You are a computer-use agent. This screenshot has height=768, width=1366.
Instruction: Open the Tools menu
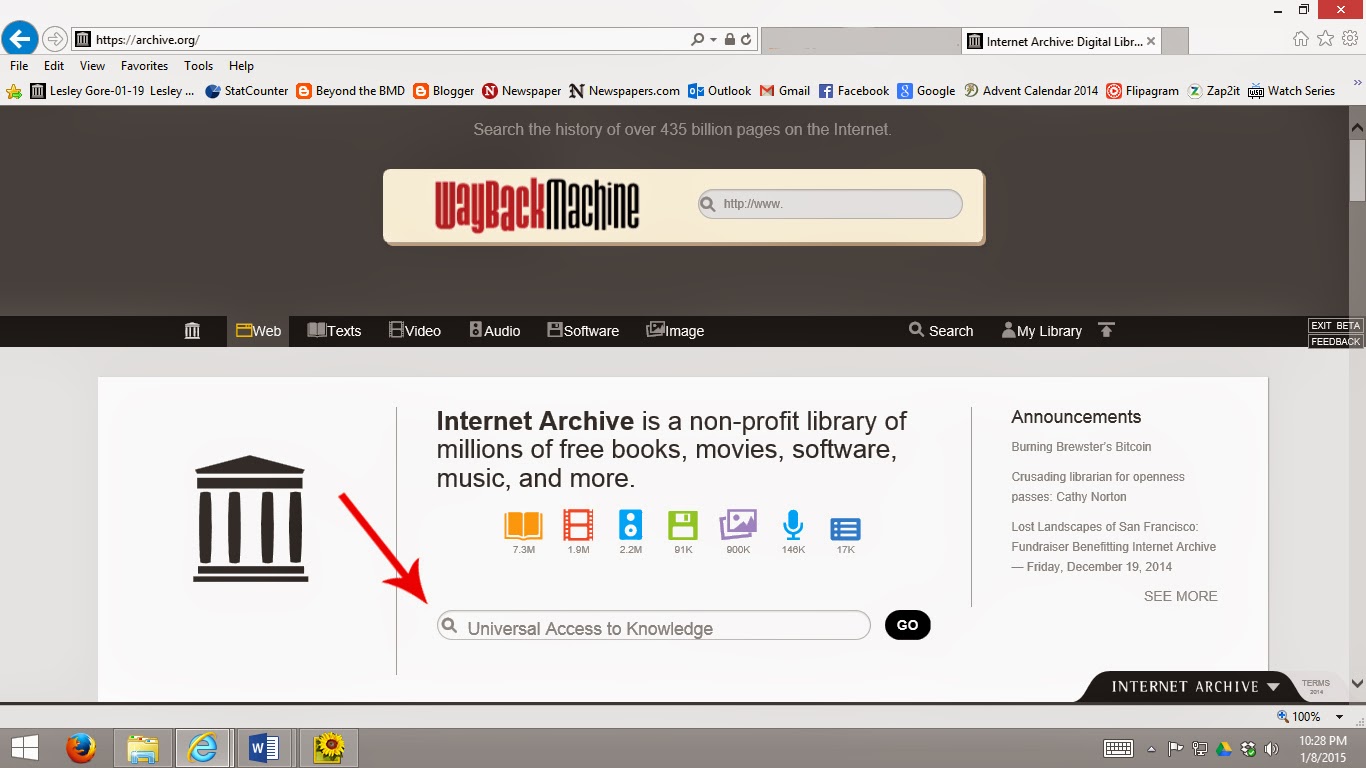(198, 66)
